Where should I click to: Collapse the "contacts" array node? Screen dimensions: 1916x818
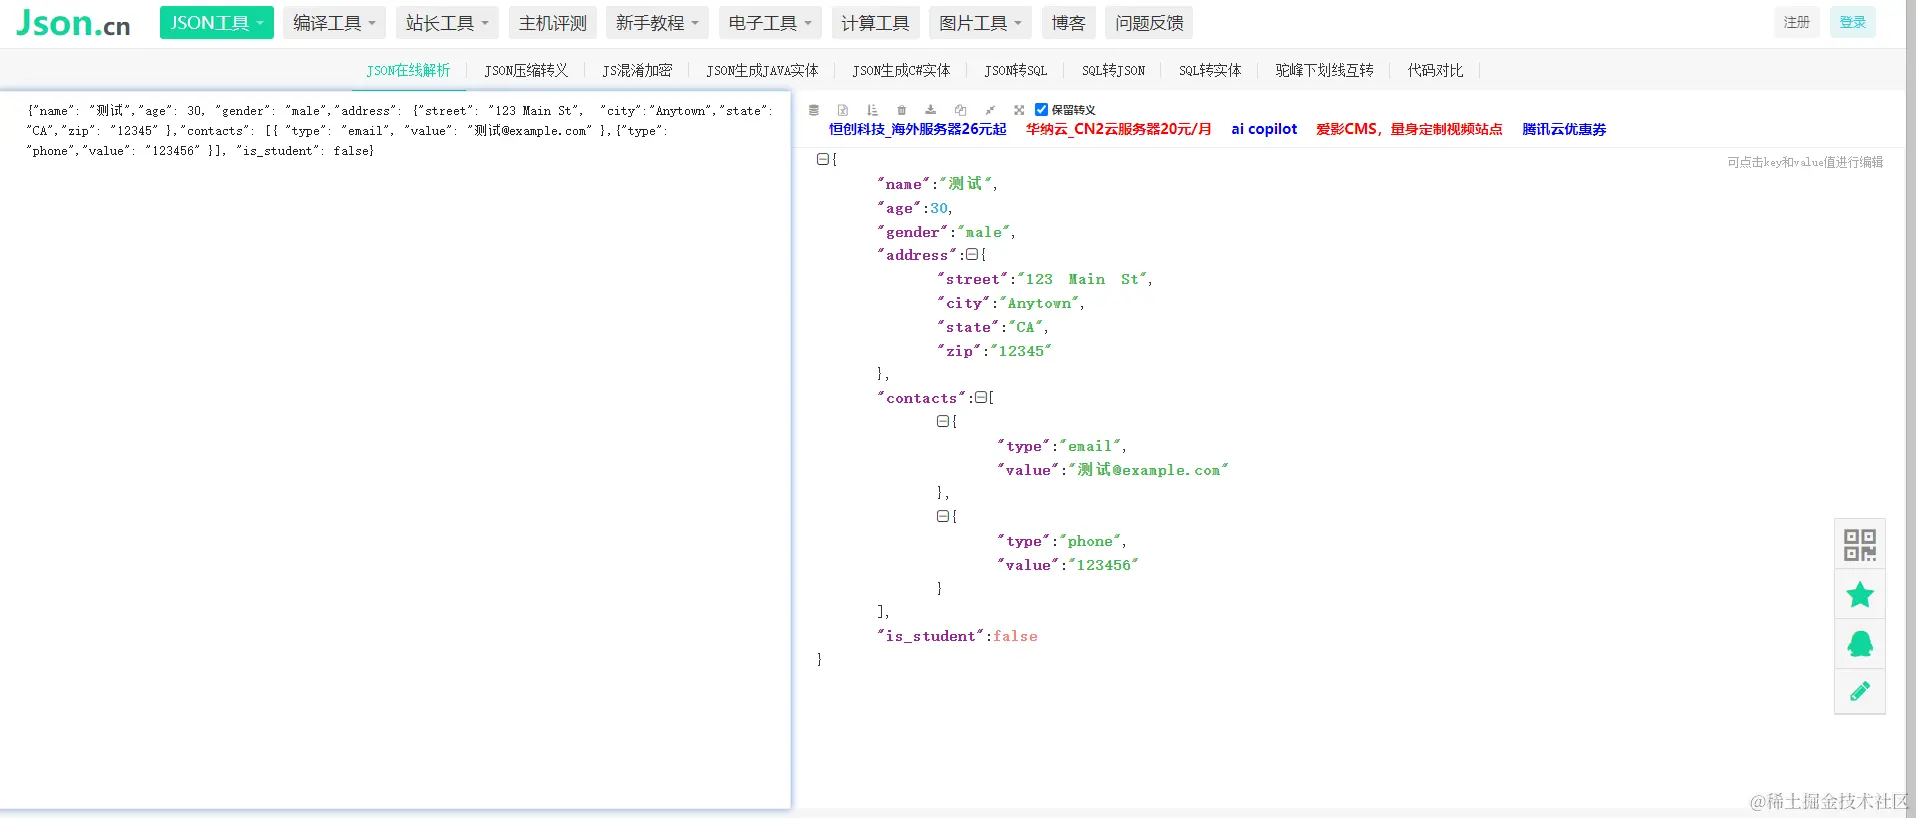click(x=981, y=397)
